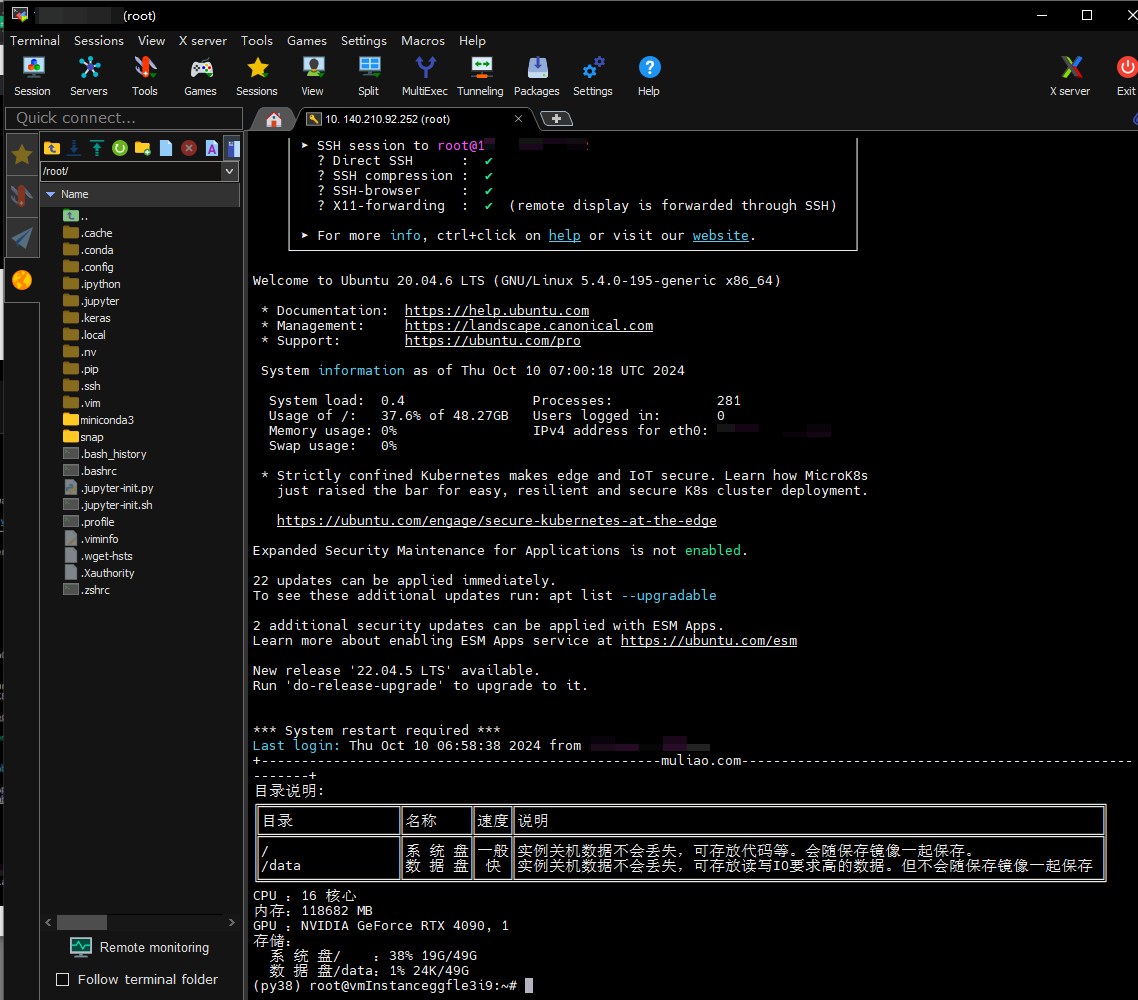Enable Follow terminal folder checkbox
The width and height of the screenshot is (1138, 1000).
(63, 980)
